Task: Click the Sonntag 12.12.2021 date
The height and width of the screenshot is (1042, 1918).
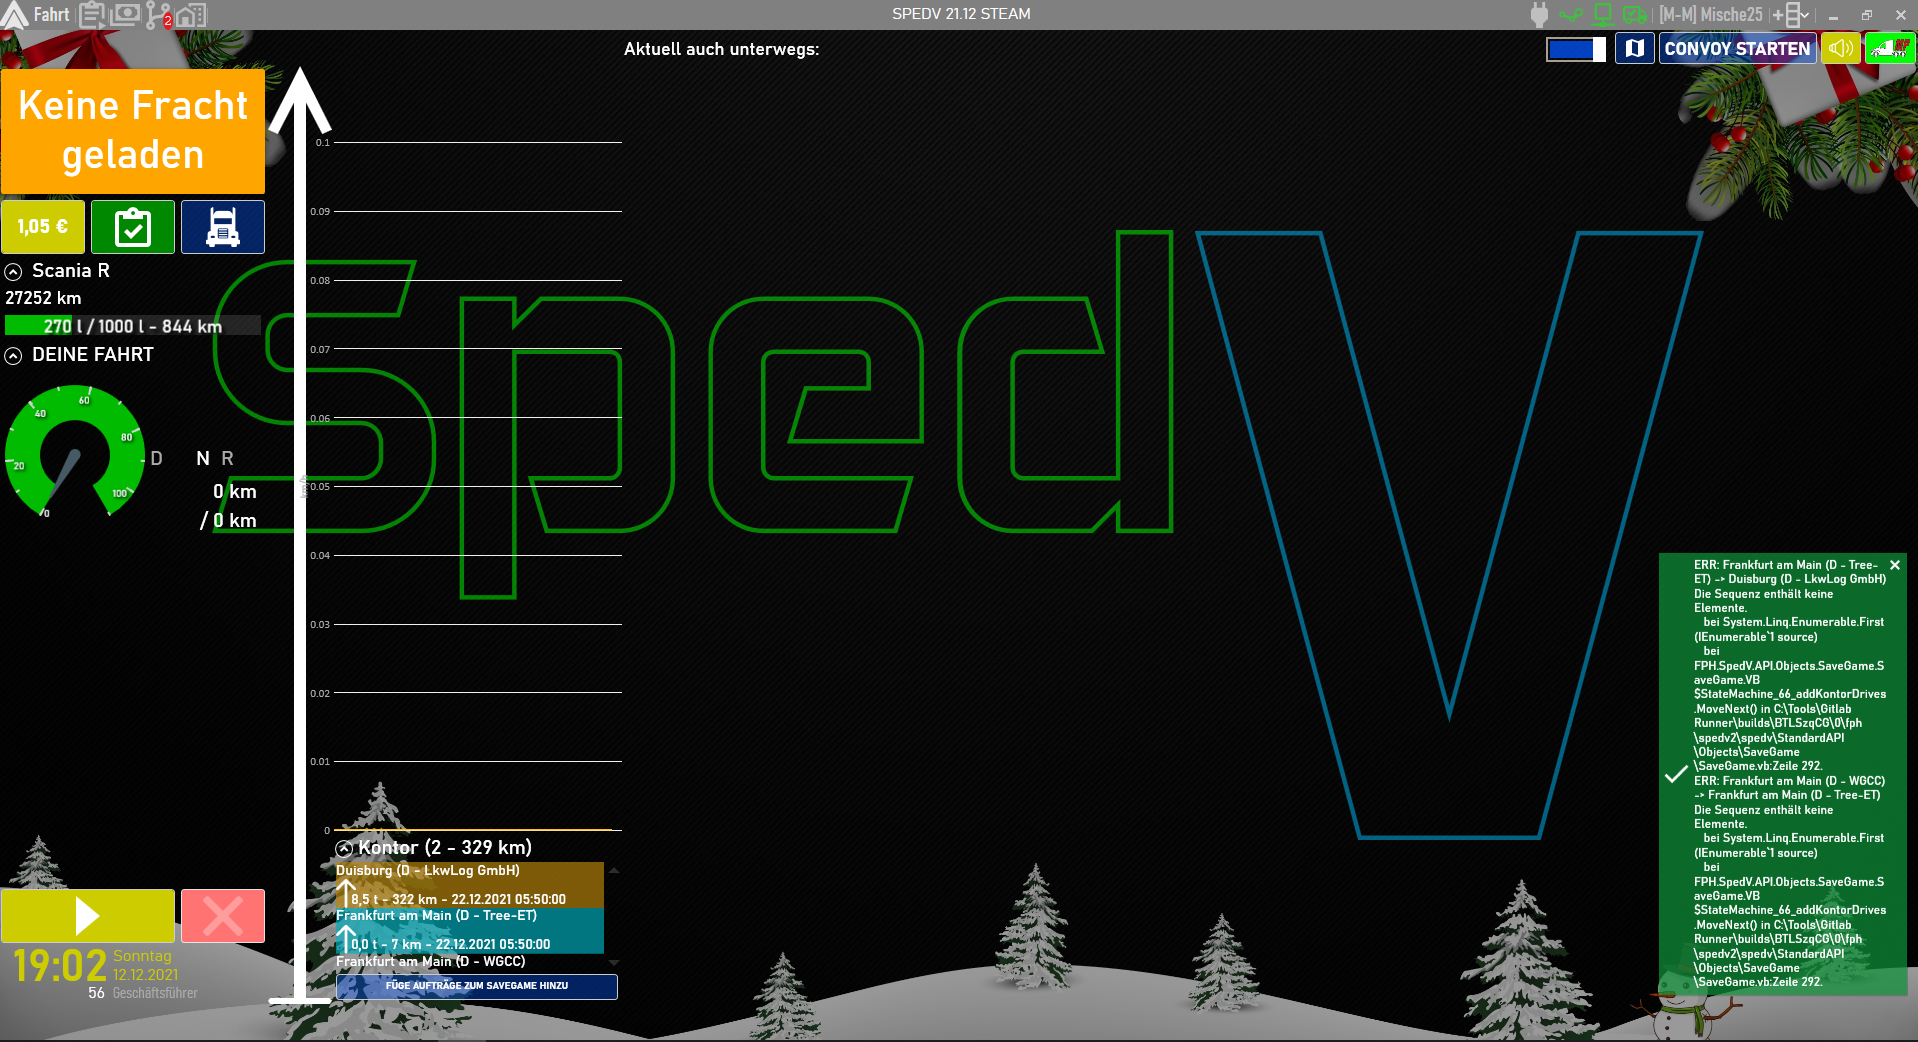Action: (145, 965)
